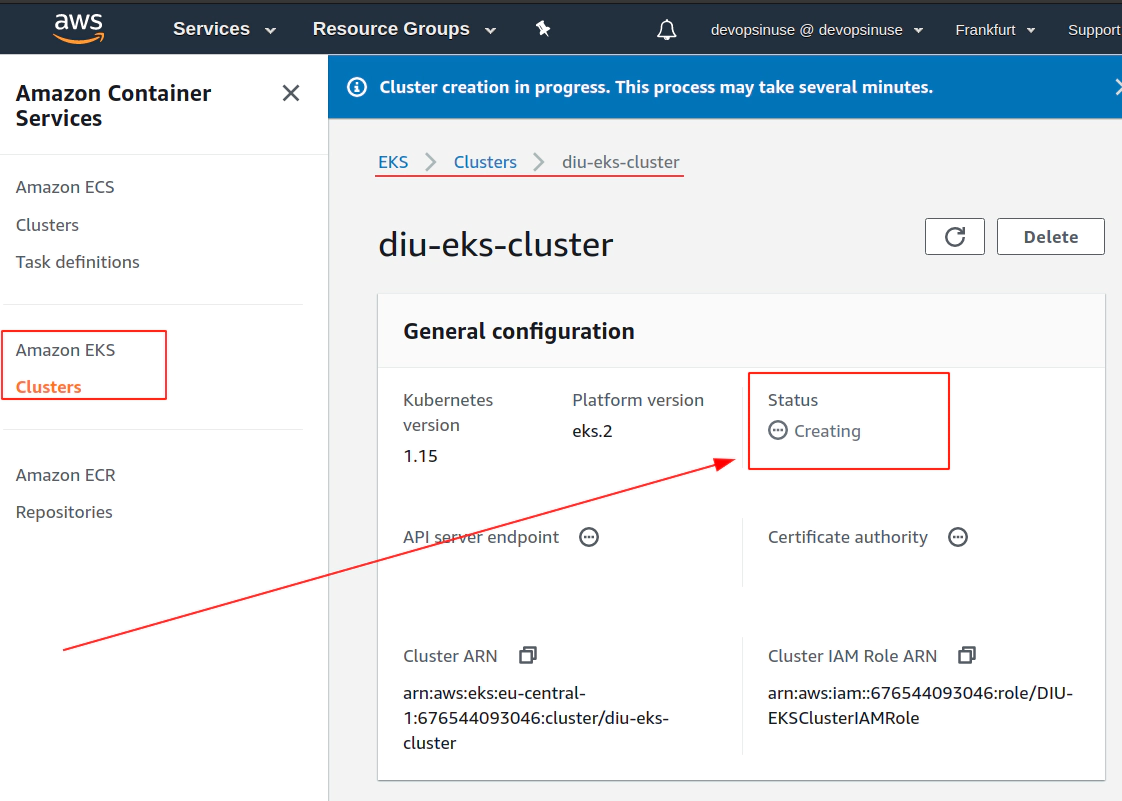1122x801 pixels.
Task: Select the Cluster ARN value text
Action: click(536, 718)
